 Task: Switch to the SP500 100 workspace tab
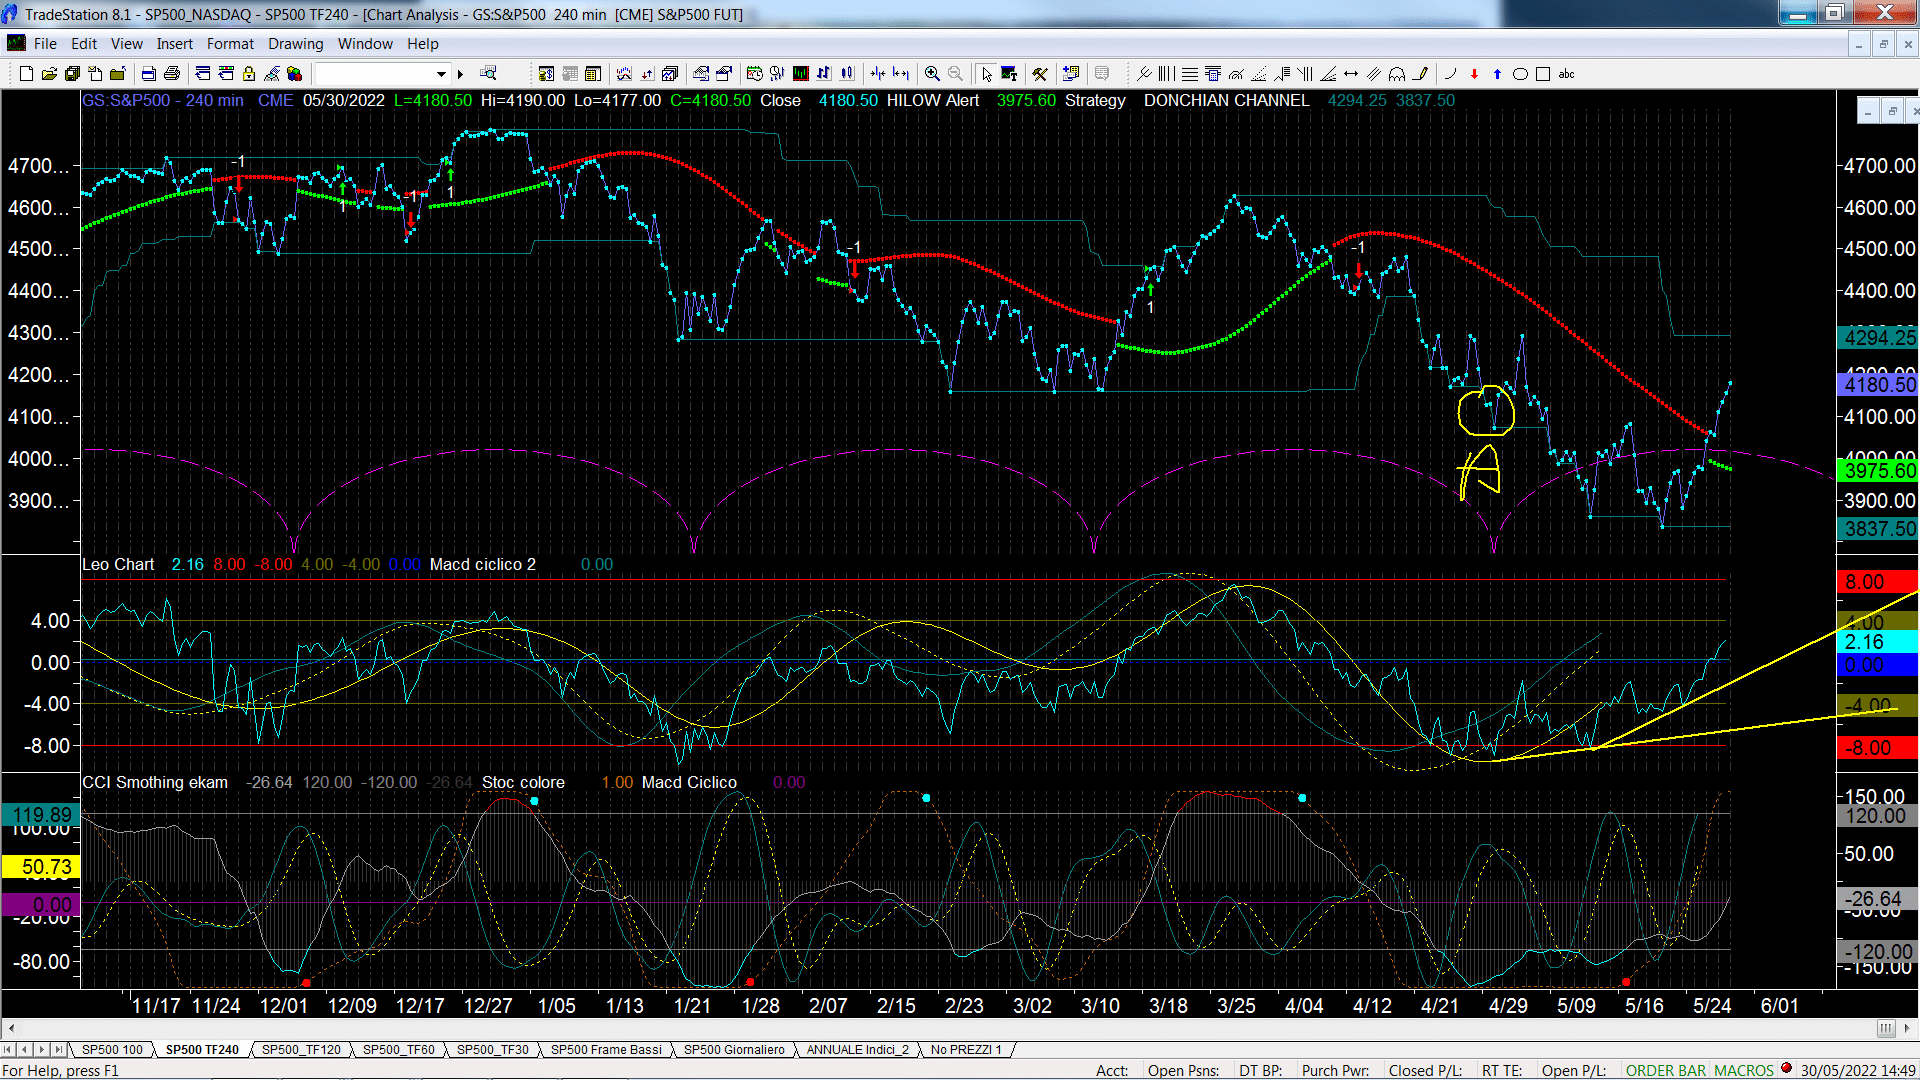click(x=112, y=1049)
